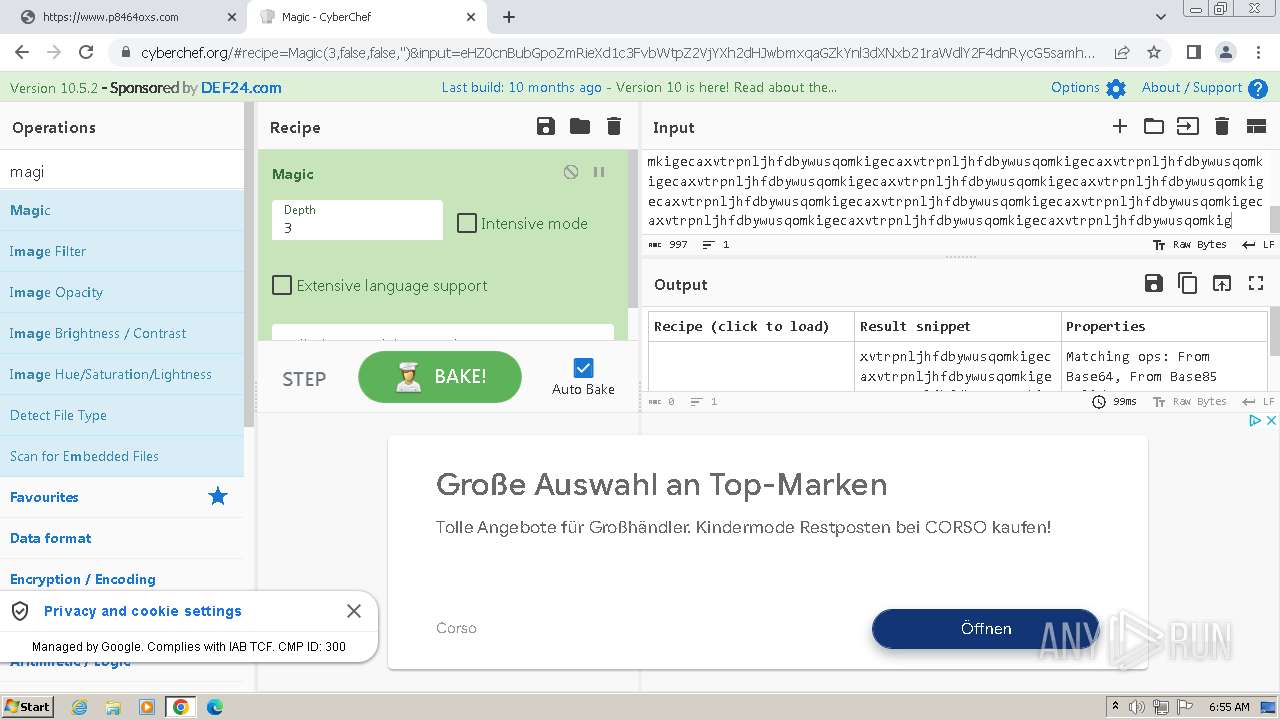Open Privacy and cookie settings link
This screenshot has height=720, width=1280.
[x=143, y=611]
